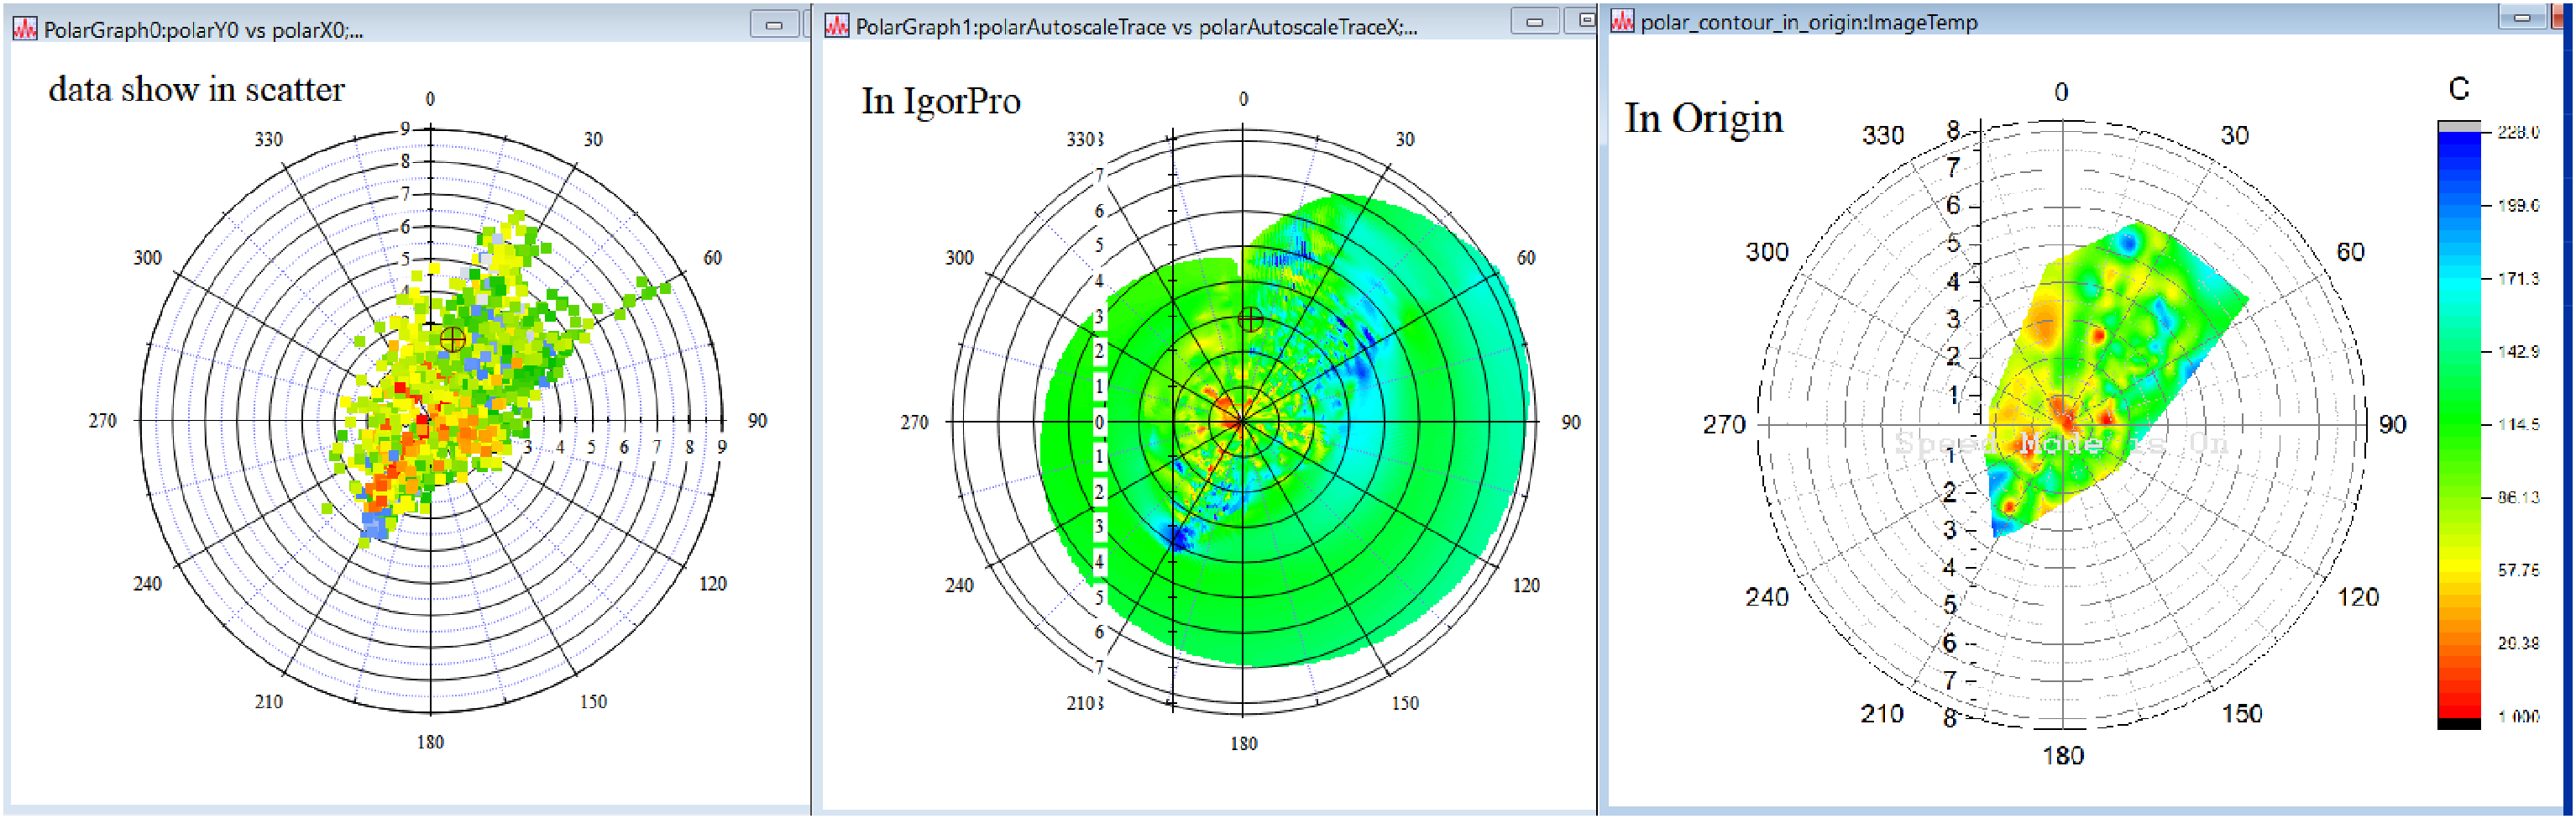Click the 'data show in scatter' annotation

pyautogui.click(x=196, y=89)
